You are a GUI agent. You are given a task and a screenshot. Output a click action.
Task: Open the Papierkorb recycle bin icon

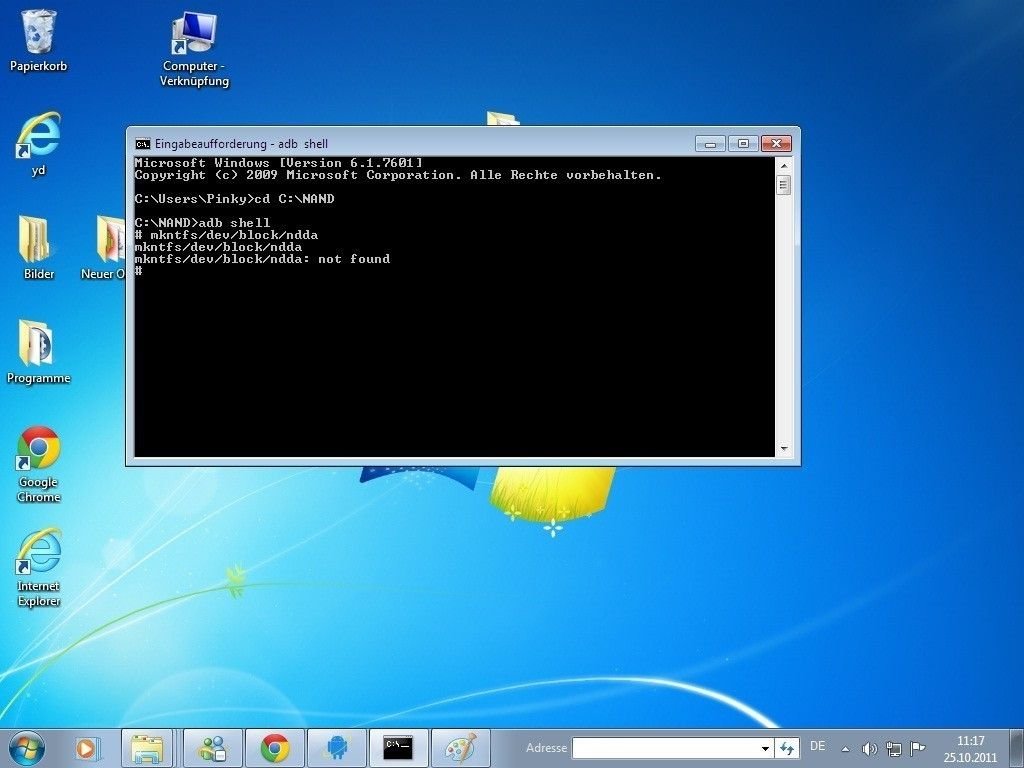click(x=39, y=40)
